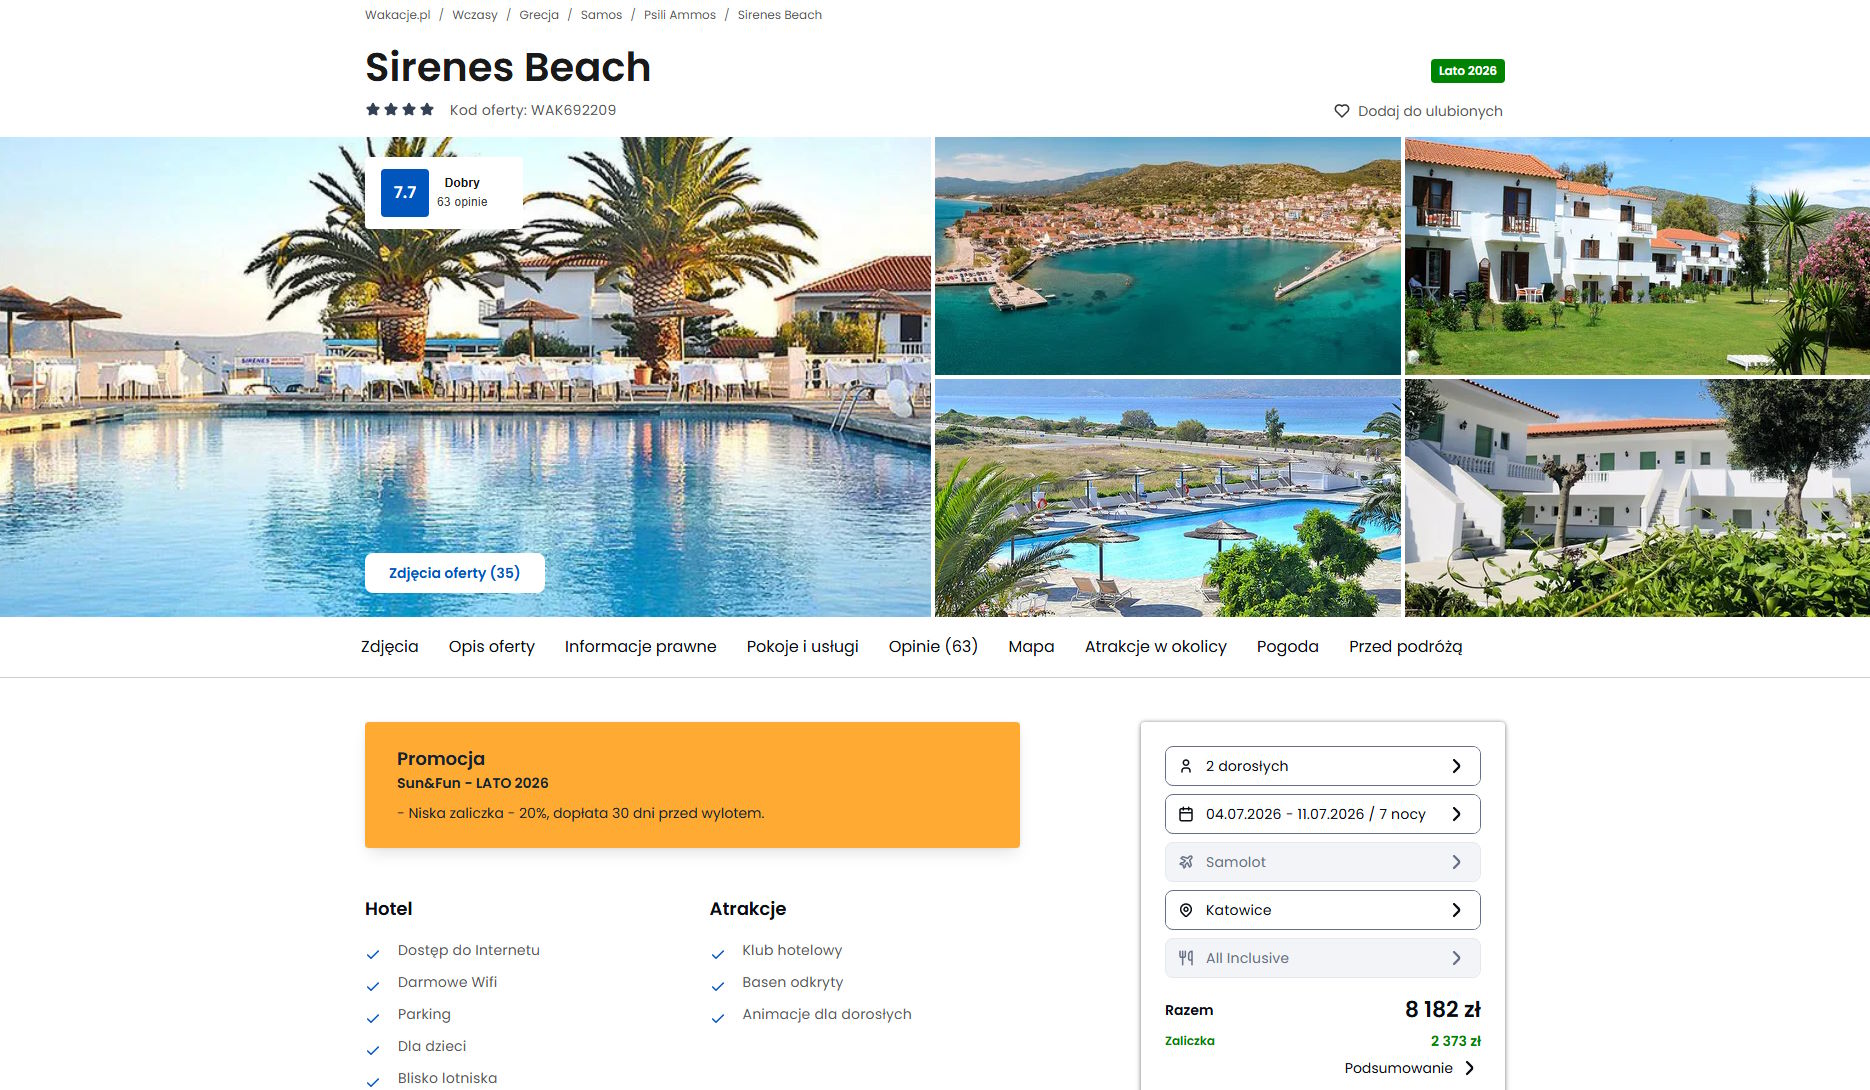Click the cutlery icon beside All Inclusive
Image resolution: width=1870 pixels, height=1090 pixels.
[1186, 958]
